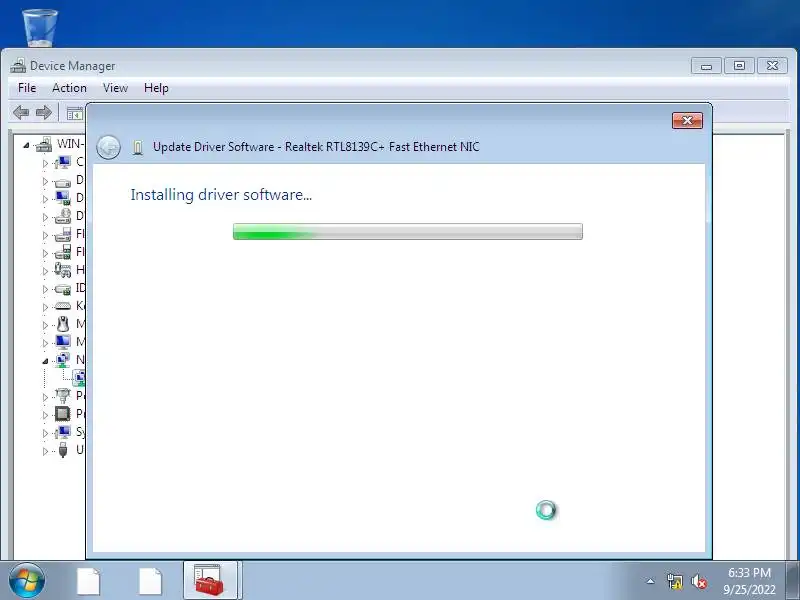This screenshot has width=800, height=600.
Task: Click the network card icon in dialog title
Action: pyautogui.click(x=137, y=147)
